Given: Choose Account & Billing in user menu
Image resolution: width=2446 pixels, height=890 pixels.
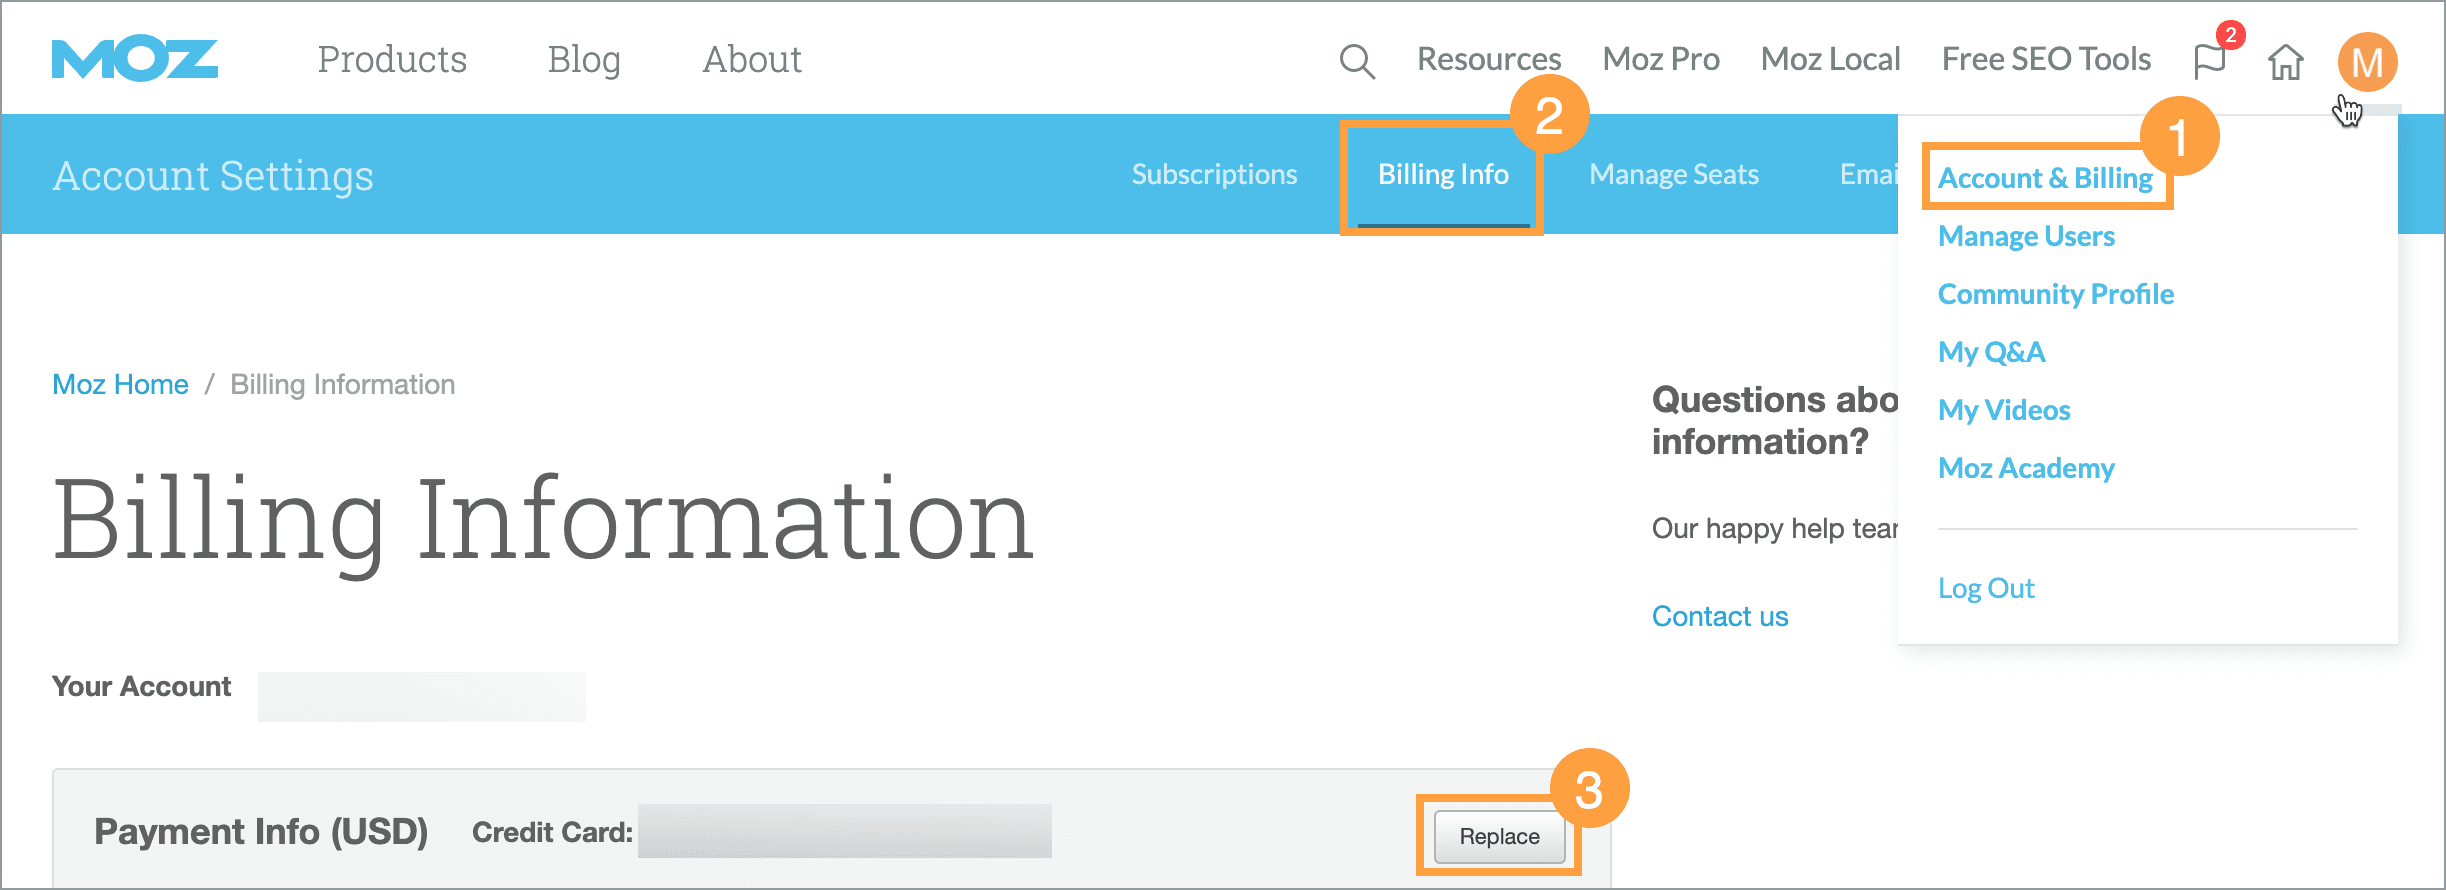Looking at the screenshot, I should [x=2045, y=178].
